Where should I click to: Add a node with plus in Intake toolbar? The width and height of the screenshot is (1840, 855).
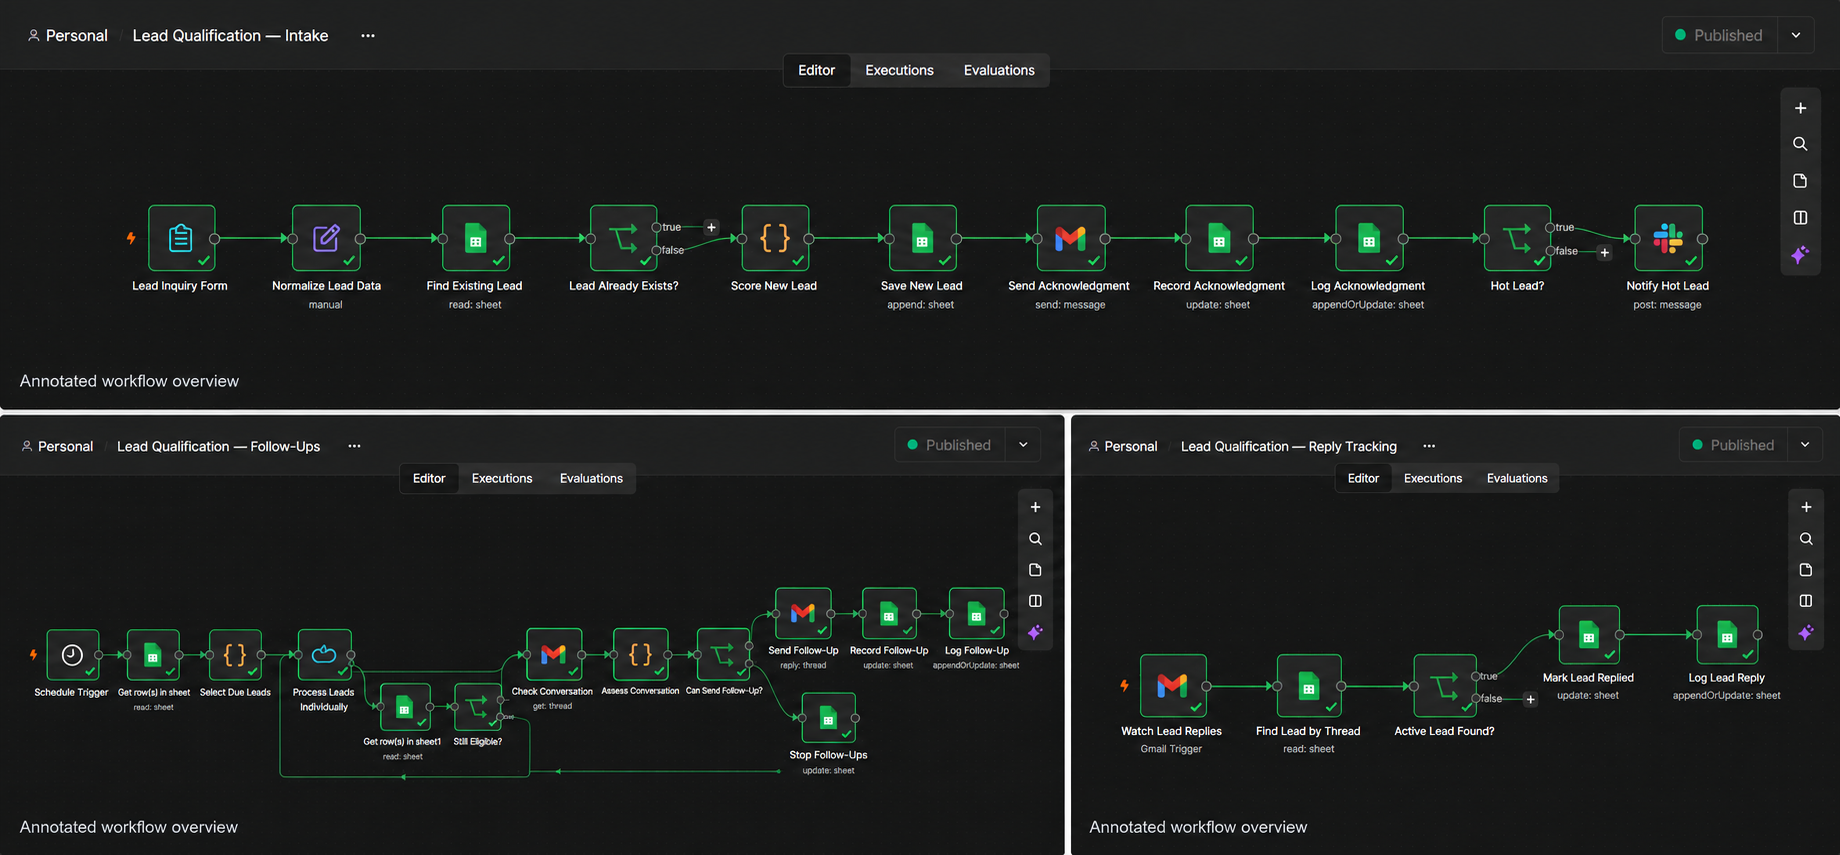point(1800,108)
